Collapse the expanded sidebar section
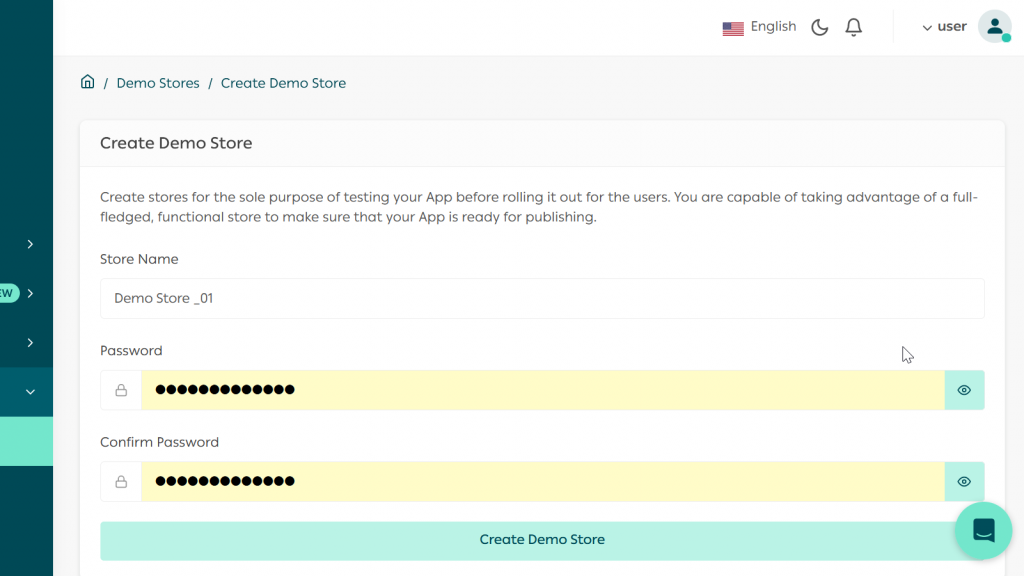Viewport: 1024px width, 576px height. (x=26, y=391)
